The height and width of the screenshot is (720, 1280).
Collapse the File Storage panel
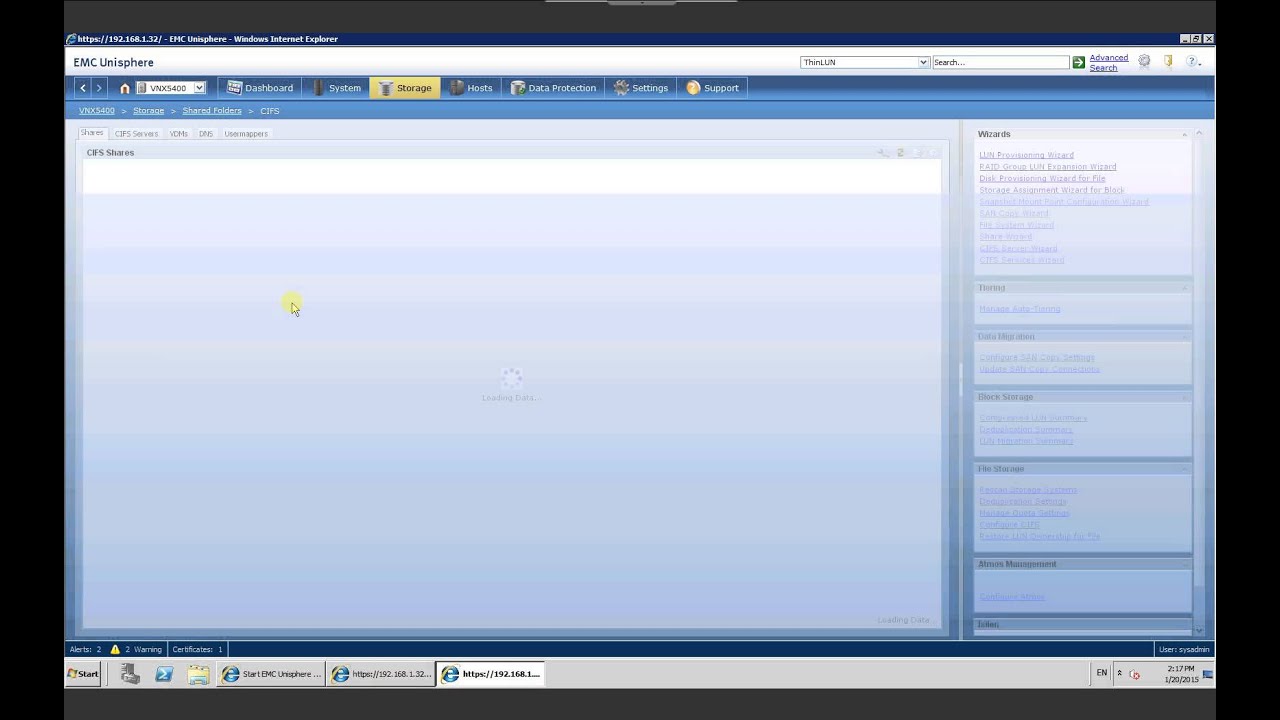pyautogui.click(x=1185, y=469)
